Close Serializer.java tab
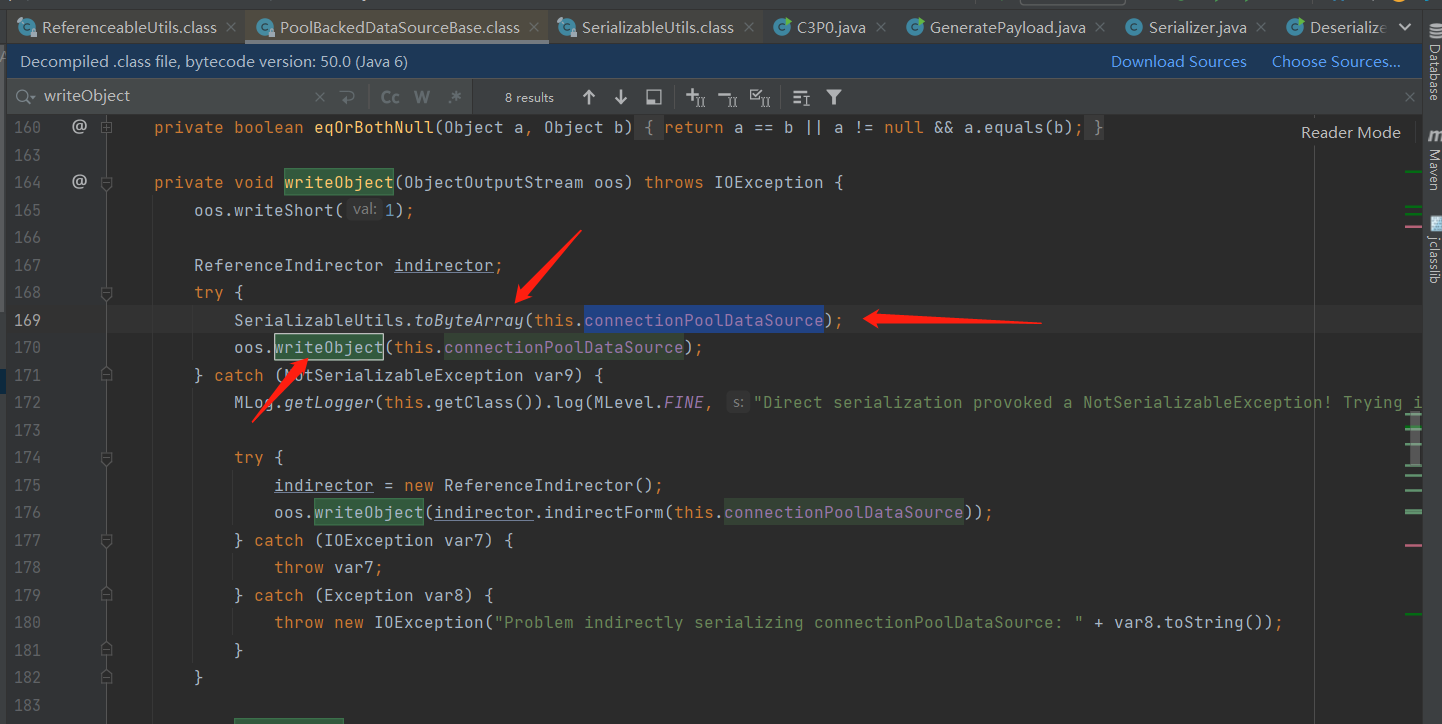Screen dimensions: 1442x724 click(x=1260, y=27)
